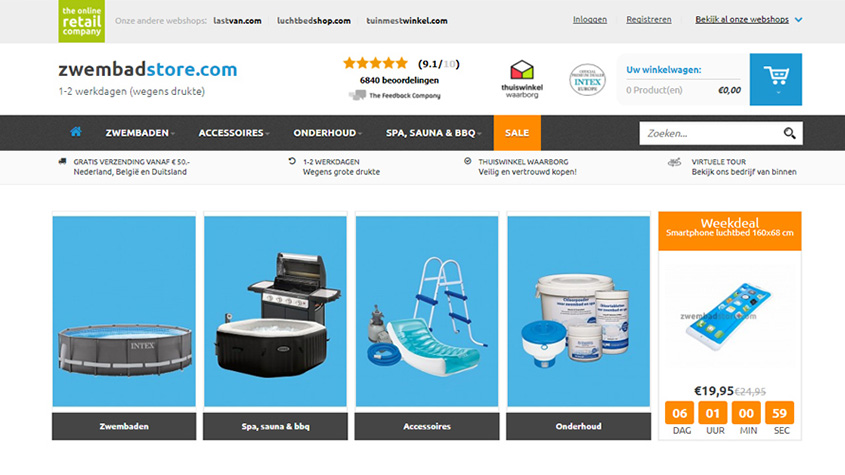Open Bekijk al onze webshops dropdown
This screenshot has width=845, height=475.
(749, 19)
